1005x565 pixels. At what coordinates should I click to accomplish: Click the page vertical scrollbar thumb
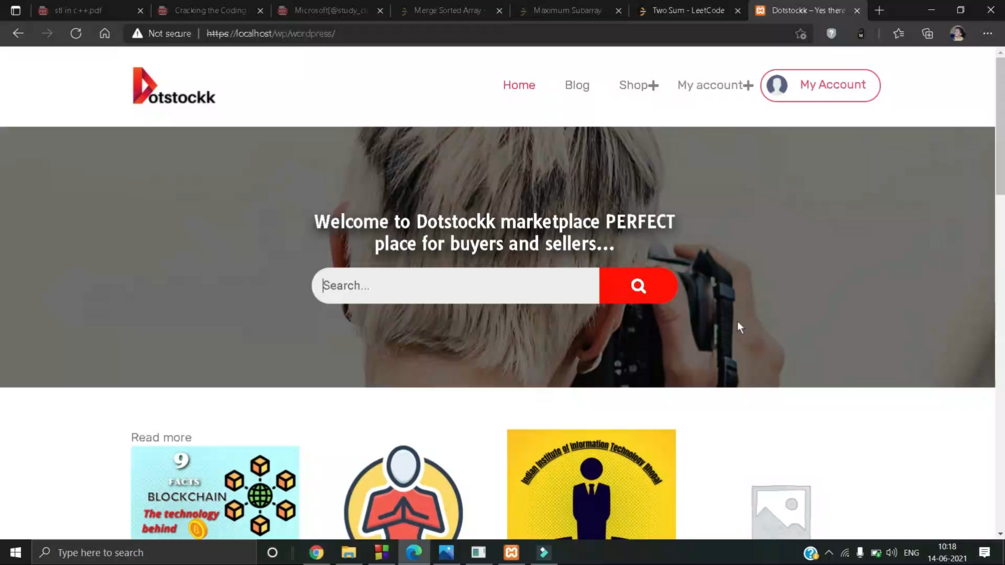[x=1000, y=126]
